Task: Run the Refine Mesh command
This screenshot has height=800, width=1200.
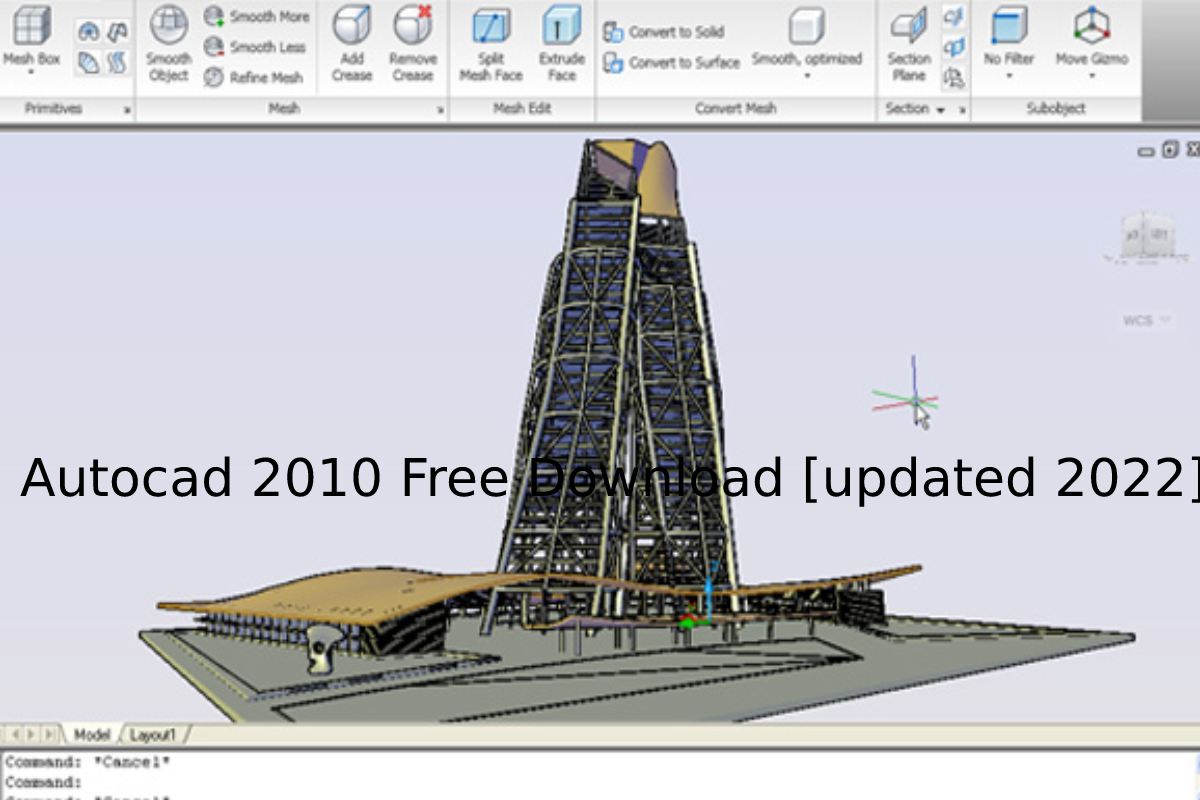Action: coord(254,77)
